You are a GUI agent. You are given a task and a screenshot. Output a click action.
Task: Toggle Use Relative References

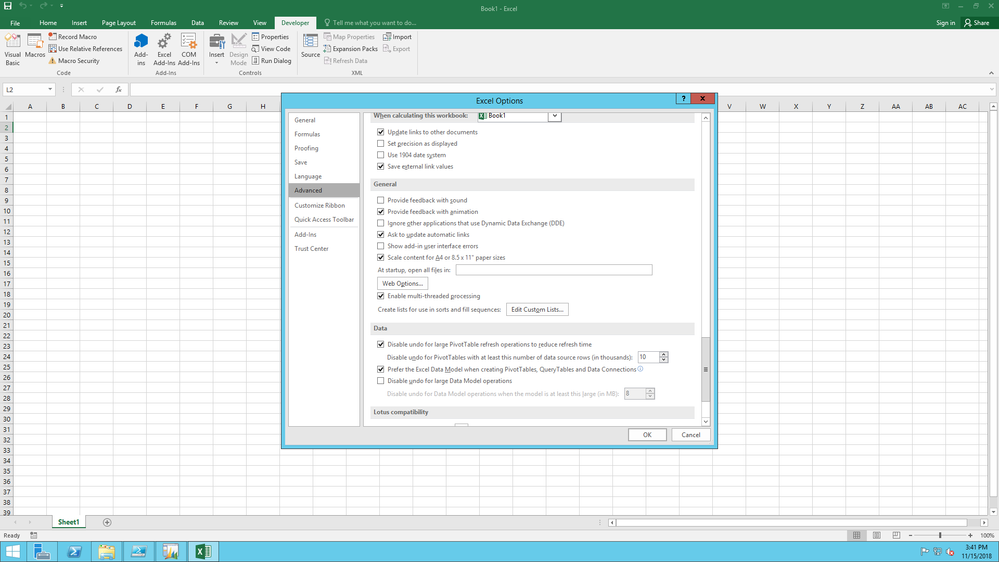[x=85, y=49]
